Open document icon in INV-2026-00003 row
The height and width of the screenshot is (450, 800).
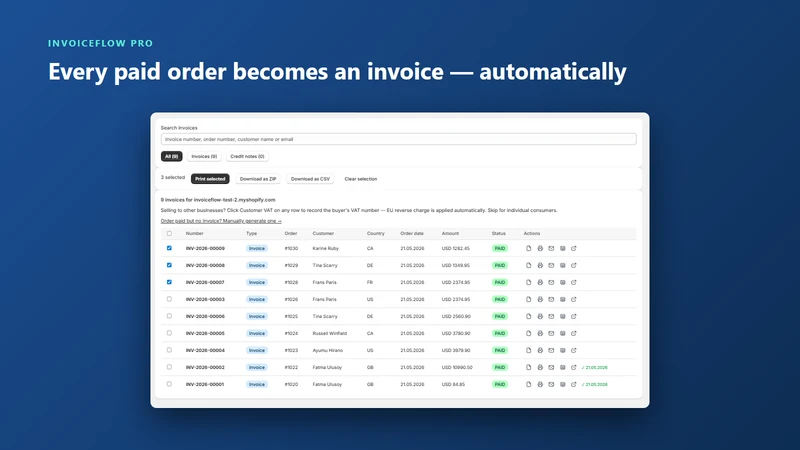[x=529, y=299]
